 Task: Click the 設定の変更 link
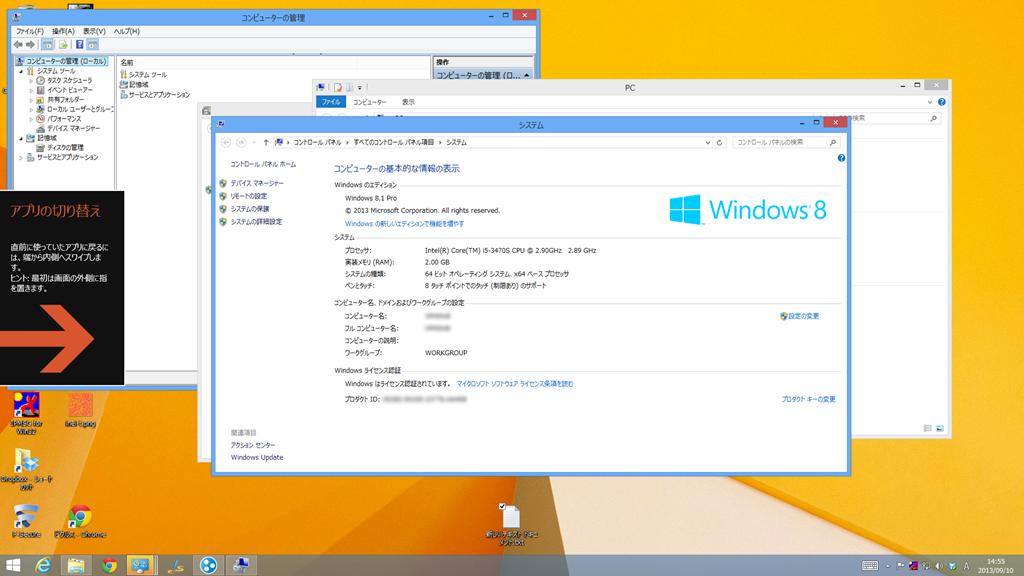pos(803,316)
